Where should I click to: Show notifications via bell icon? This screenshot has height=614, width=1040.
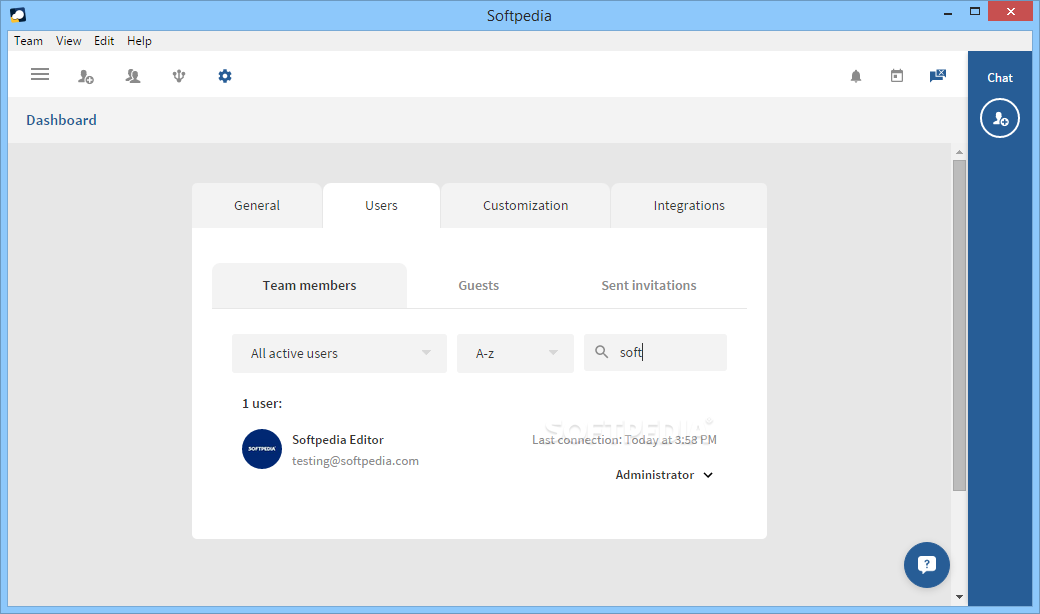(x=856, y=76)
